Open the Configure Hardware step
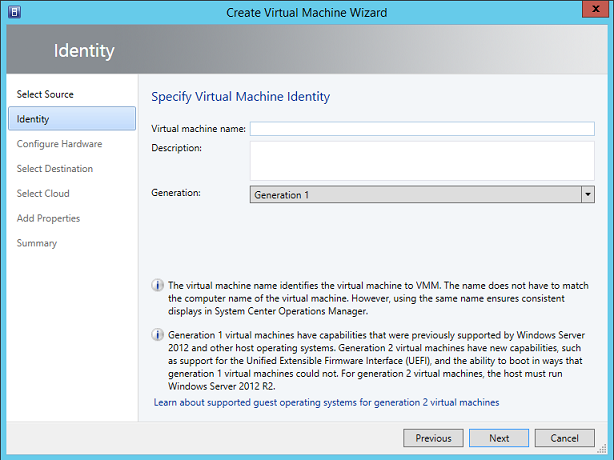 tap(59, 144)
